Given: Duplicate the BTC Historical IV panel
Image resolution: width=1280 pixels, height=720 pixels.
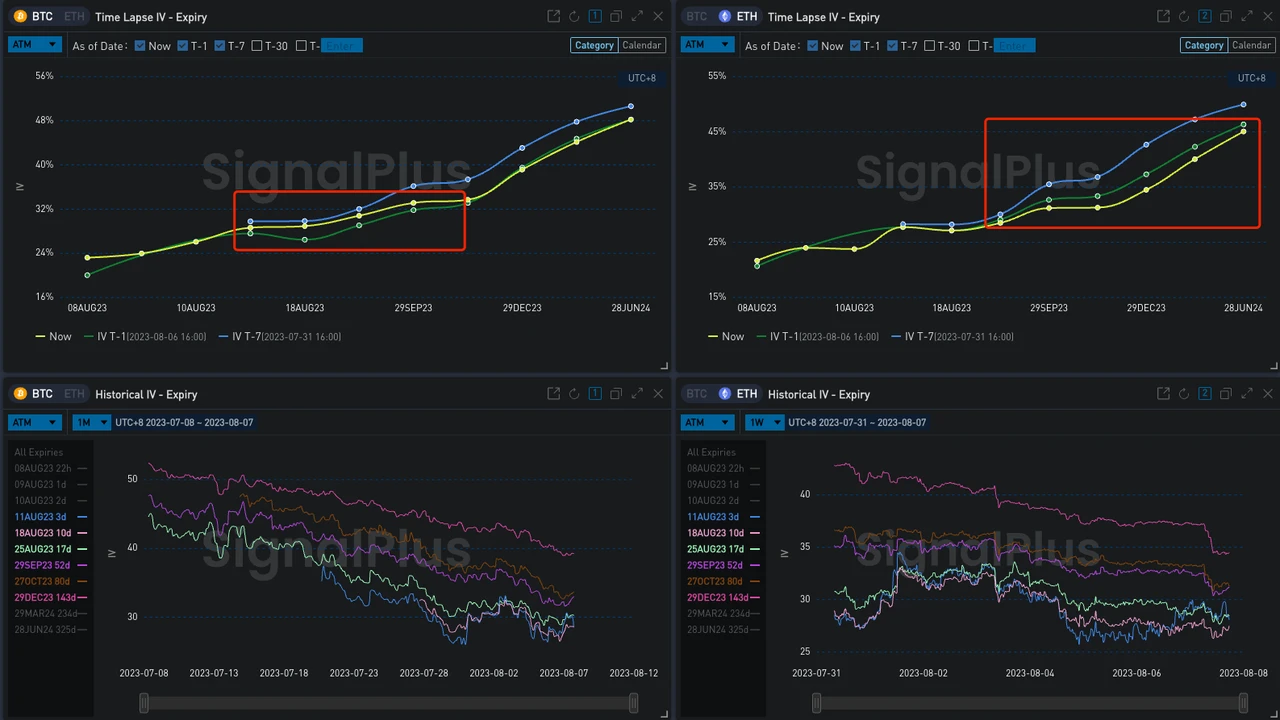Looking at the screenshot, I should click(x=616, y=394).
